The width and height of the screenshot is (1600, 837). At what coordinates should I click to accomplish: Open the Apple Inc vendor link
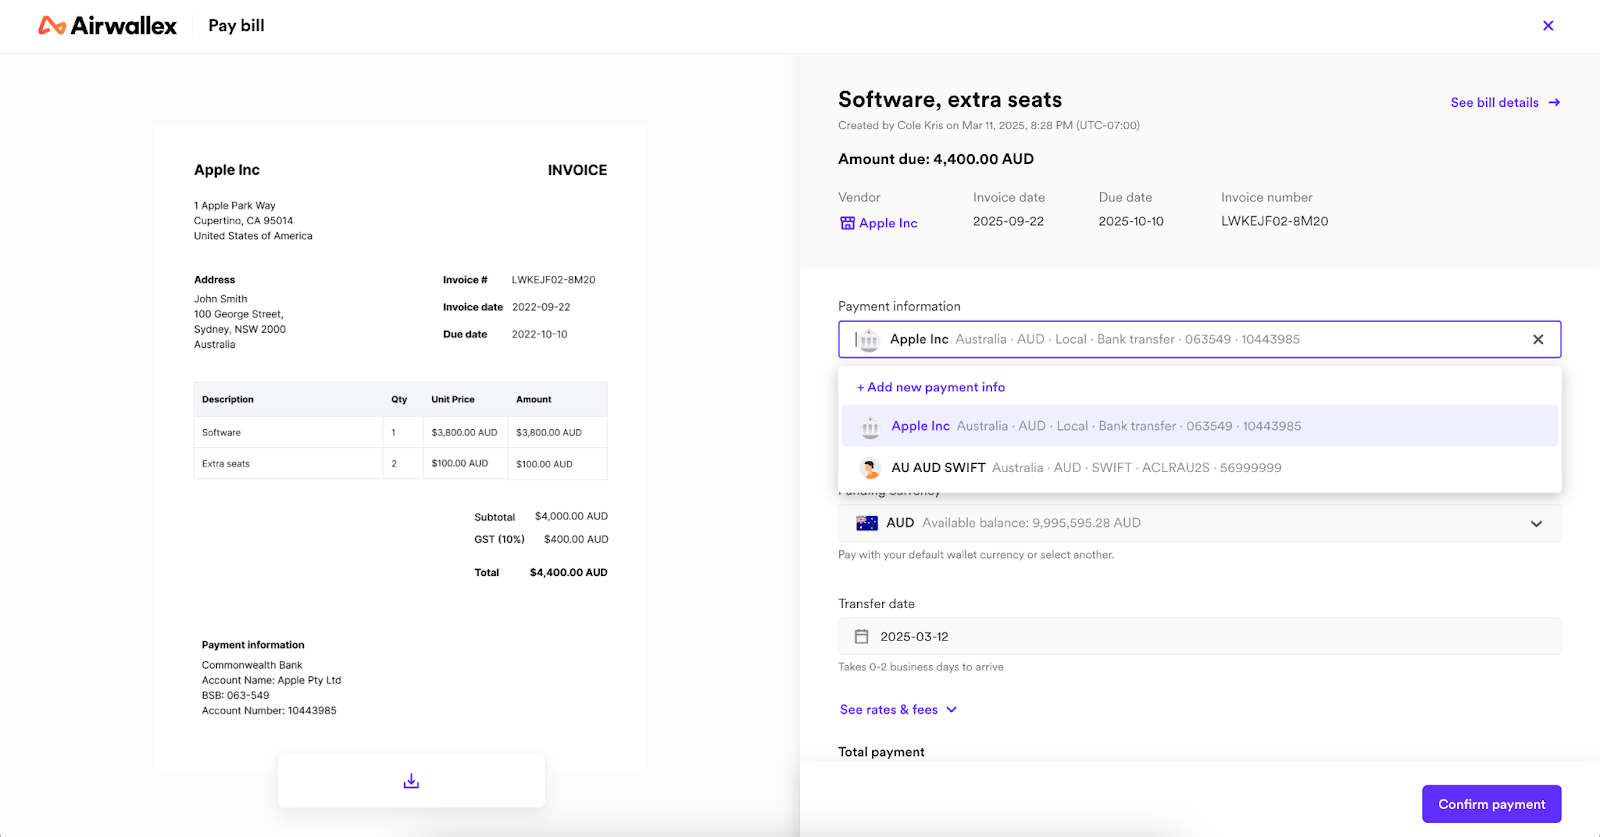[x=888, y=223]
